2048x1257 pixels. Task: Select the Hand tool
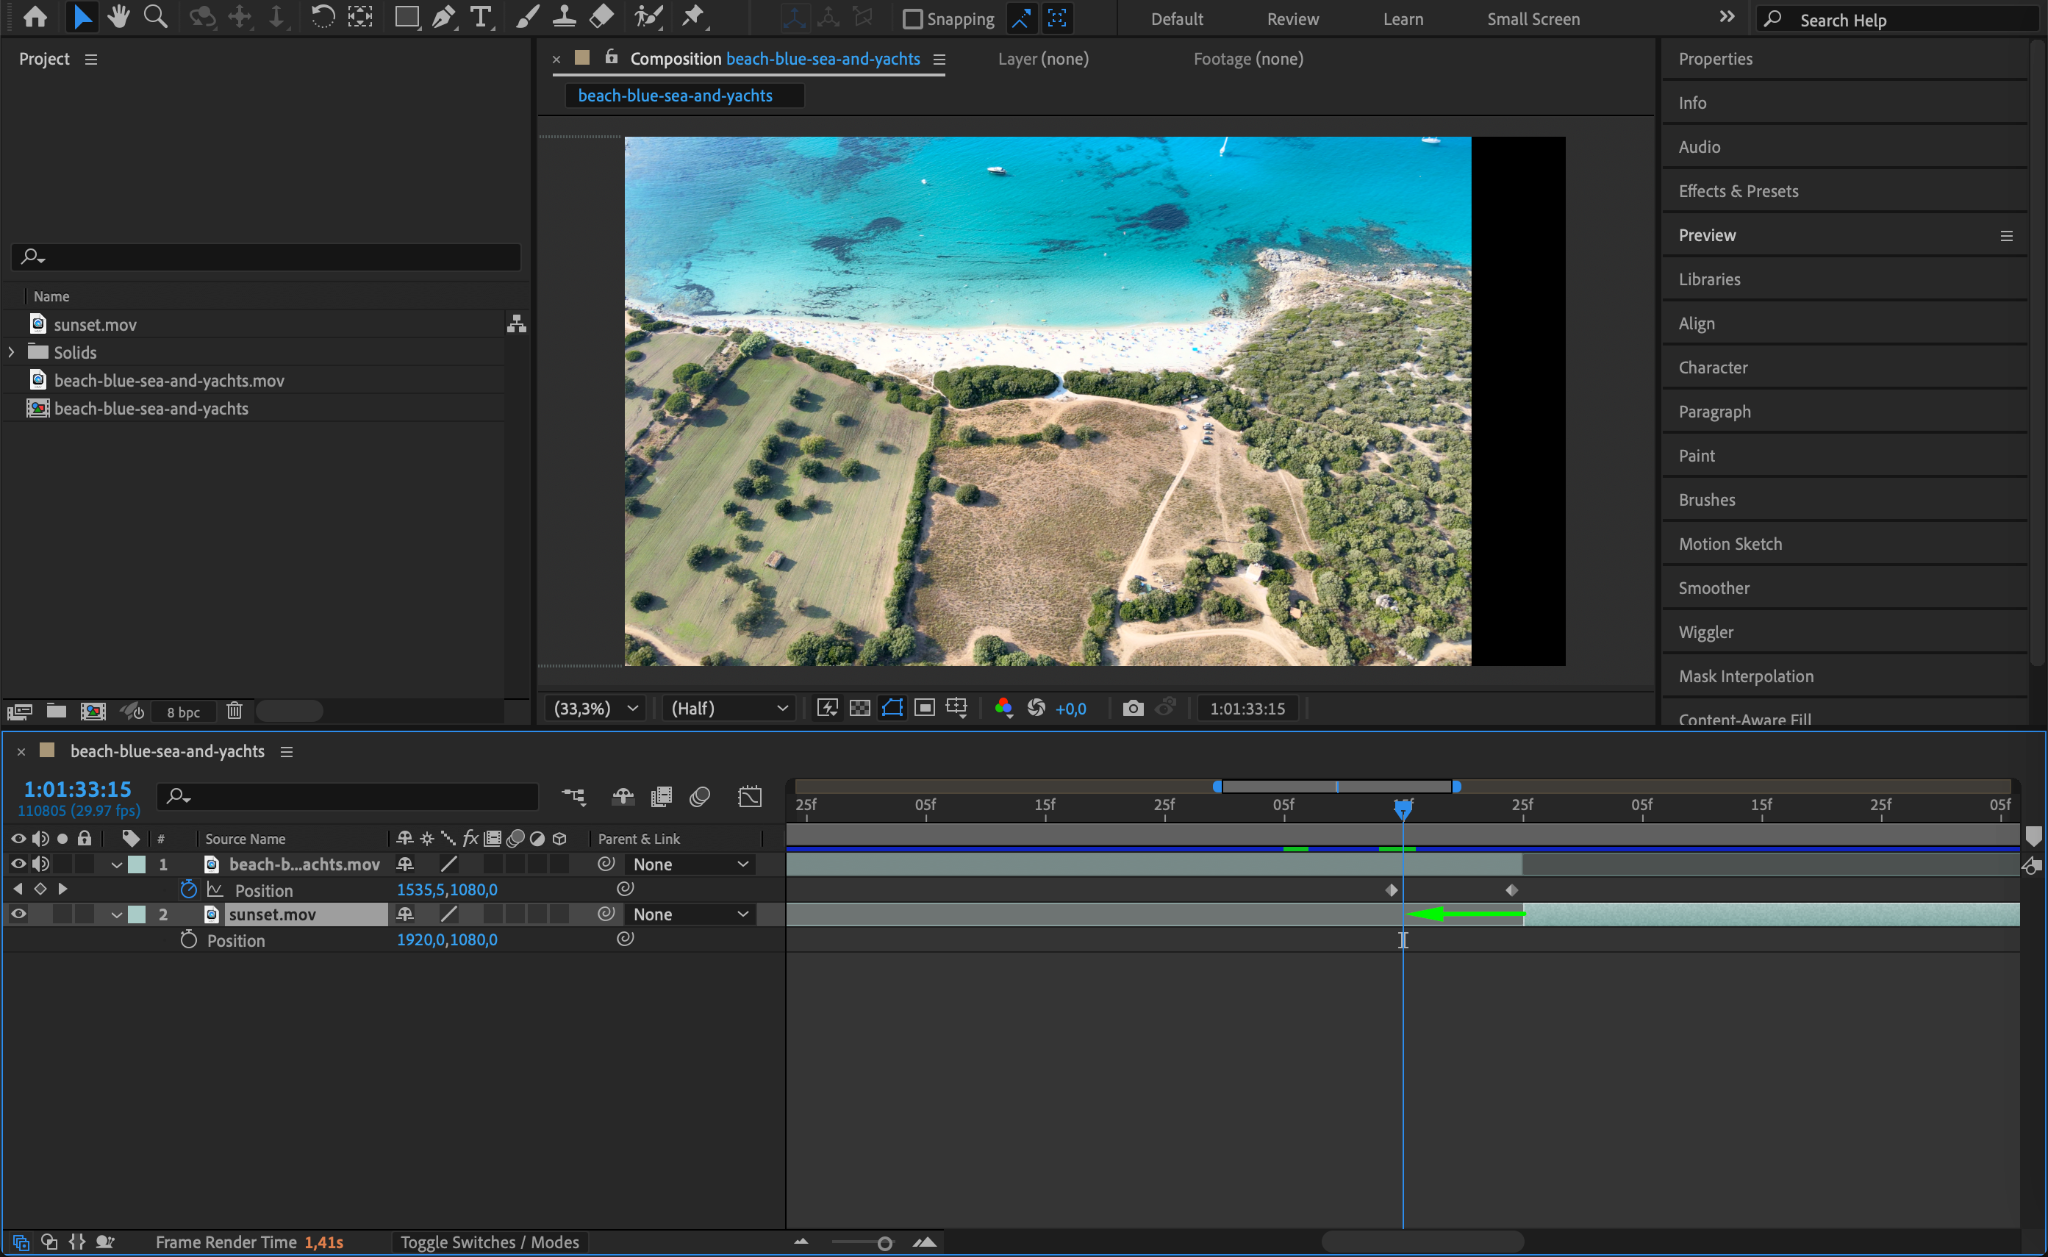pos(119,17)
